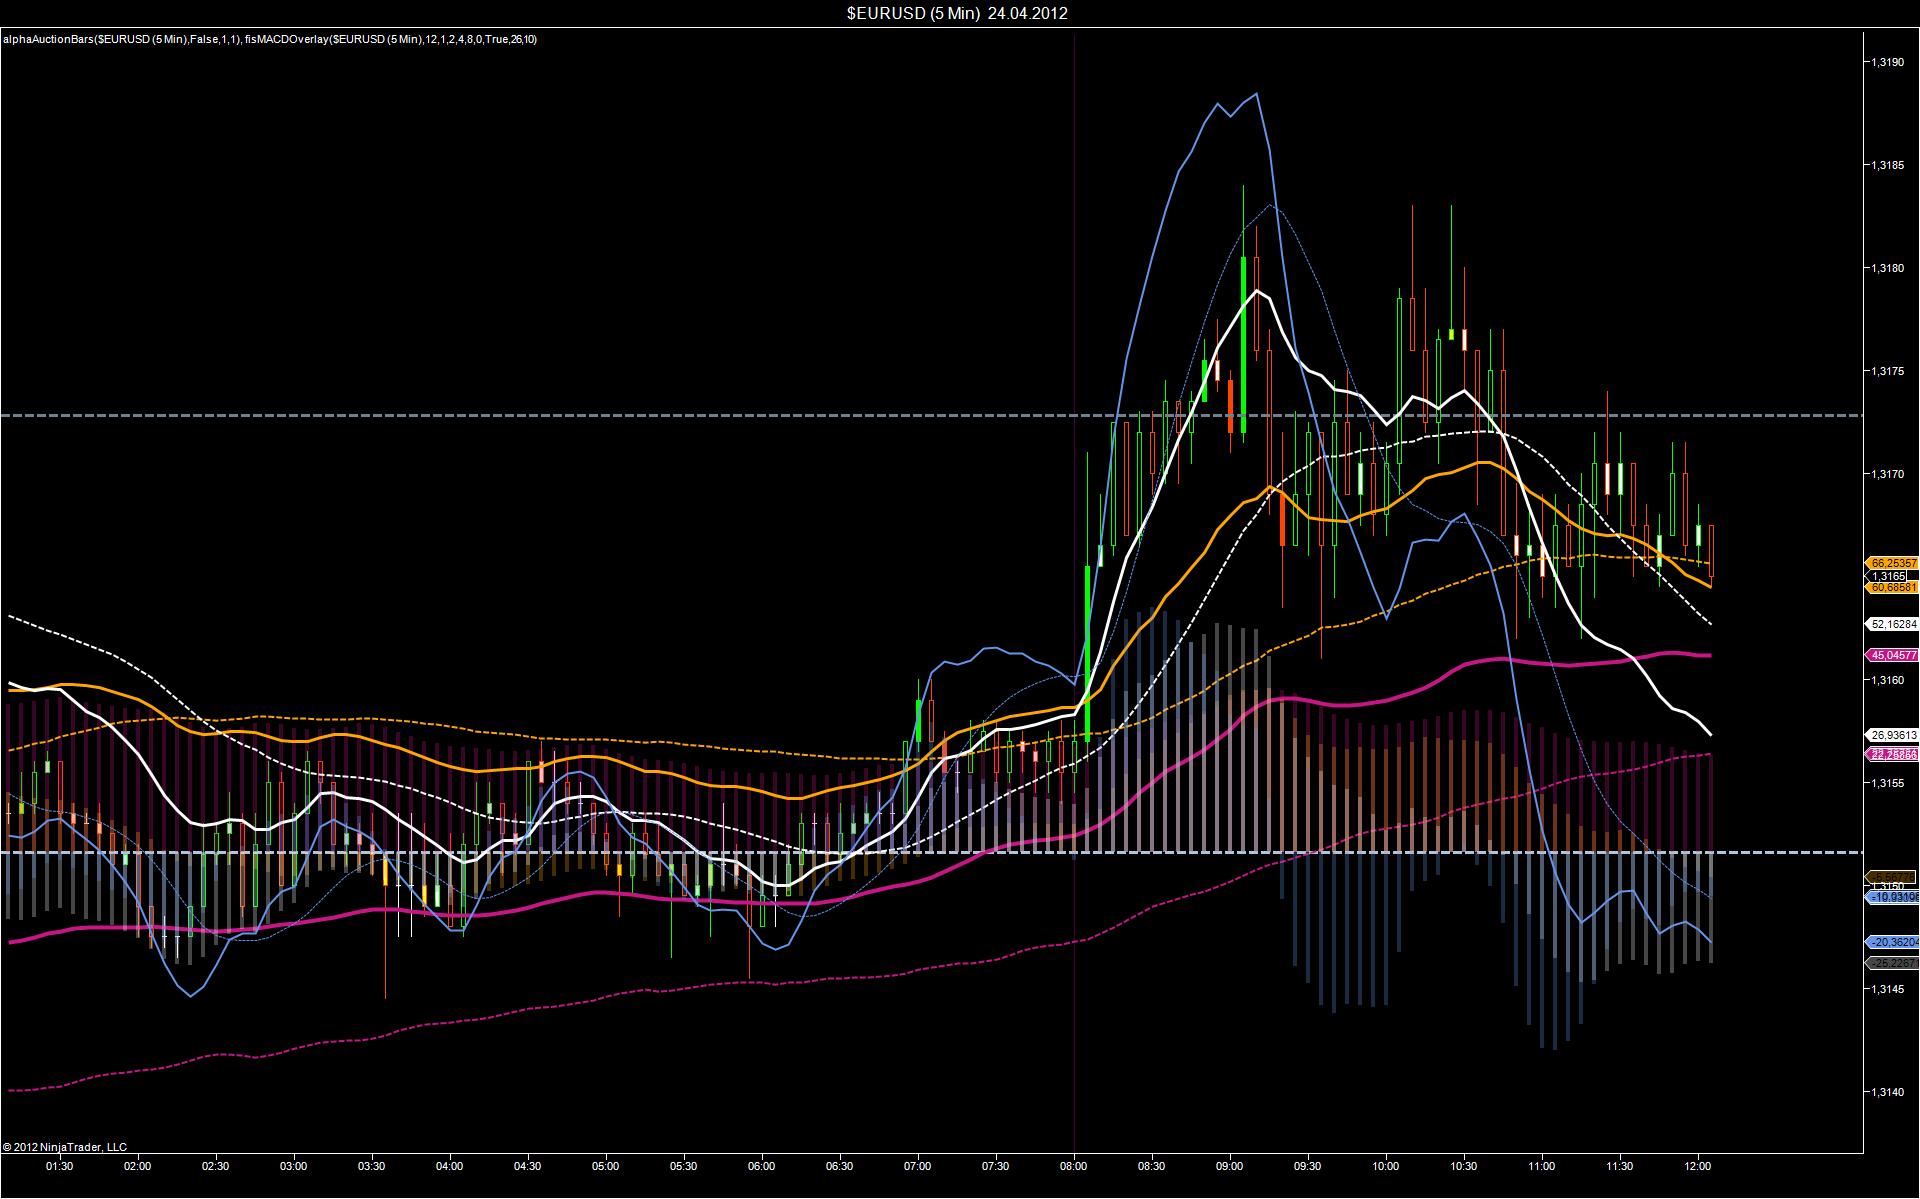
Task: Click the blue -20,36204 value marker
Action: (x=1892, y=942)
